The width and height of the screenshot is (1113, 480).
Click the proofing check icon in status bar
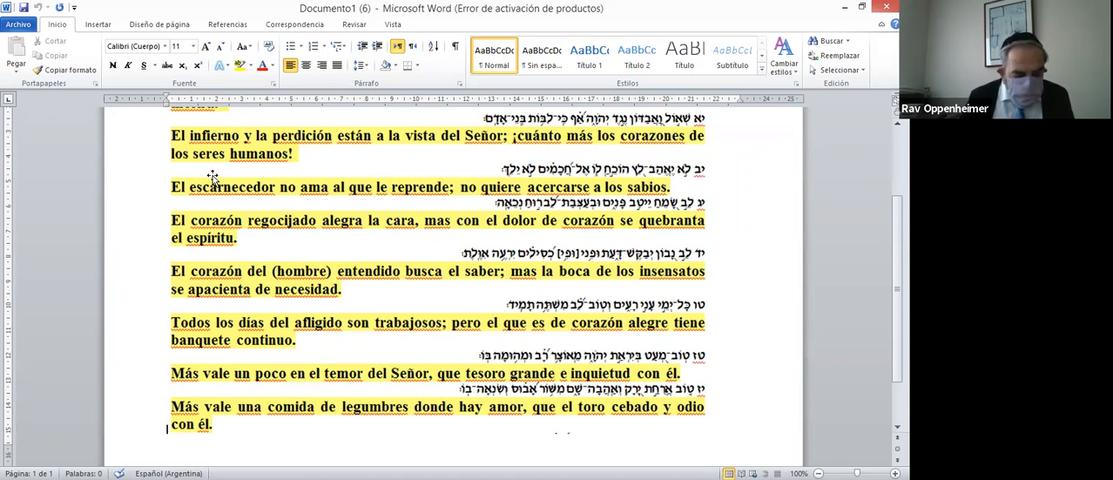pyautogui.click(x=119, y=473)
